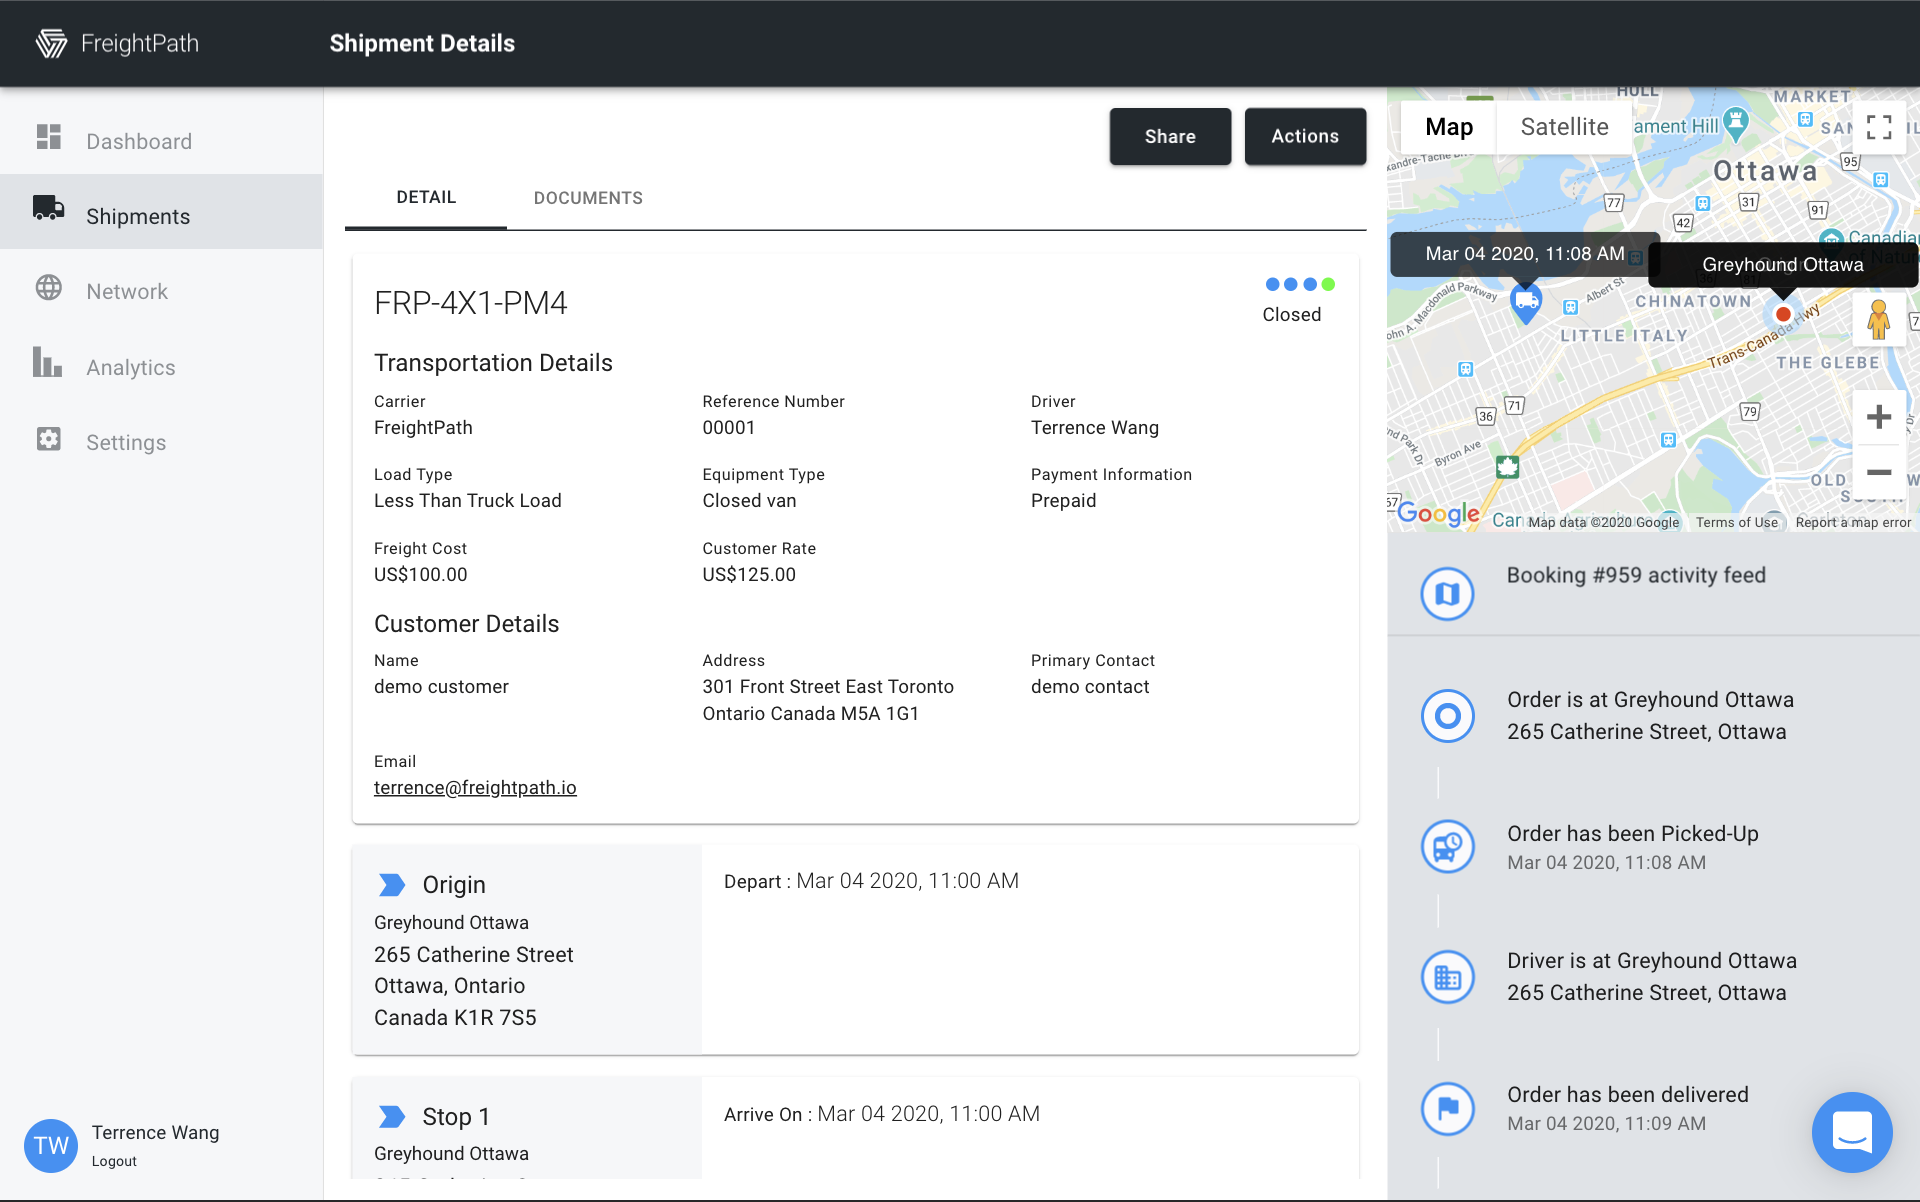This screenshot has height=1202, width=1920.
Task: Click the Origin address 265 Catherine Street
Action: coord(474,955)
